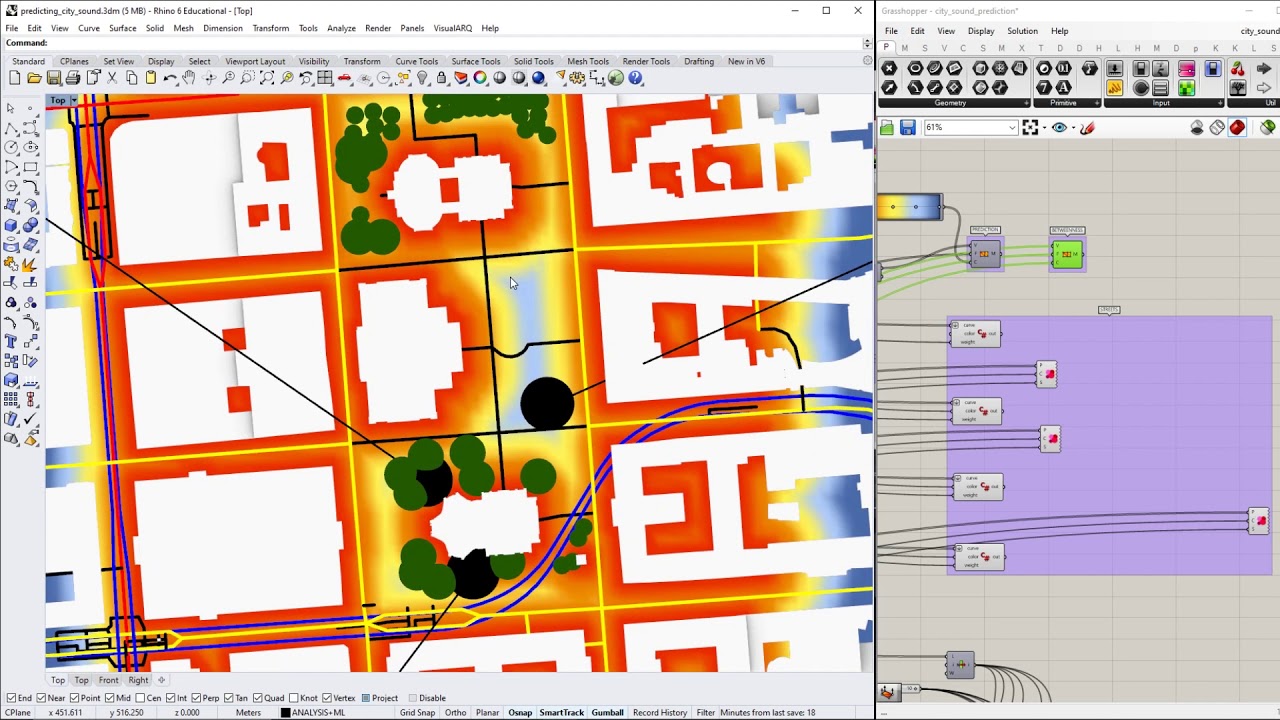Click the Cut scissors icon
Viewport: 1280px width, 720px height.
point(112,78)
